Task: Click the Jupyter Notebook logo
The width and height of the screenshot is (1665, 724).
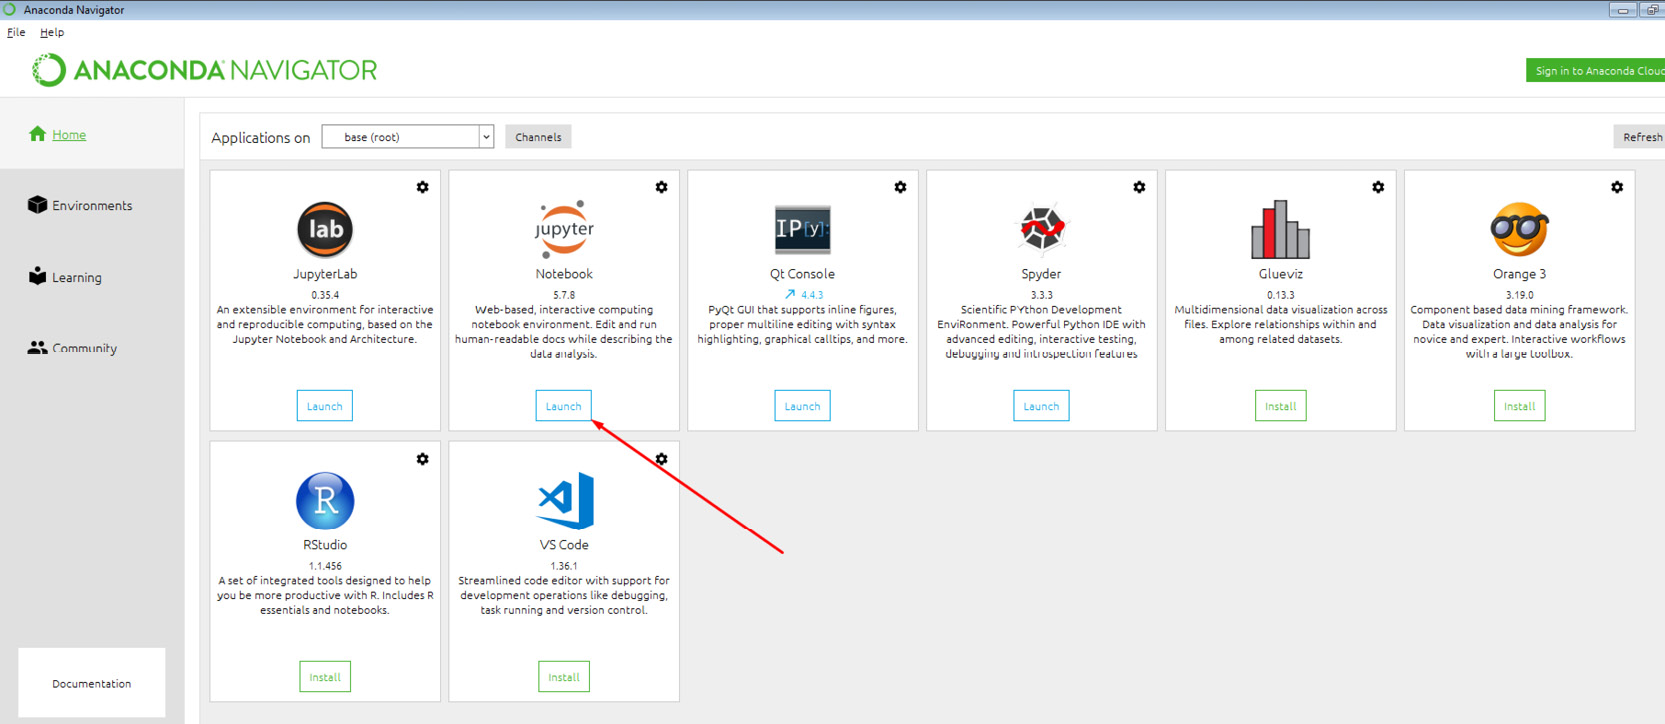Action: point(564,229)
